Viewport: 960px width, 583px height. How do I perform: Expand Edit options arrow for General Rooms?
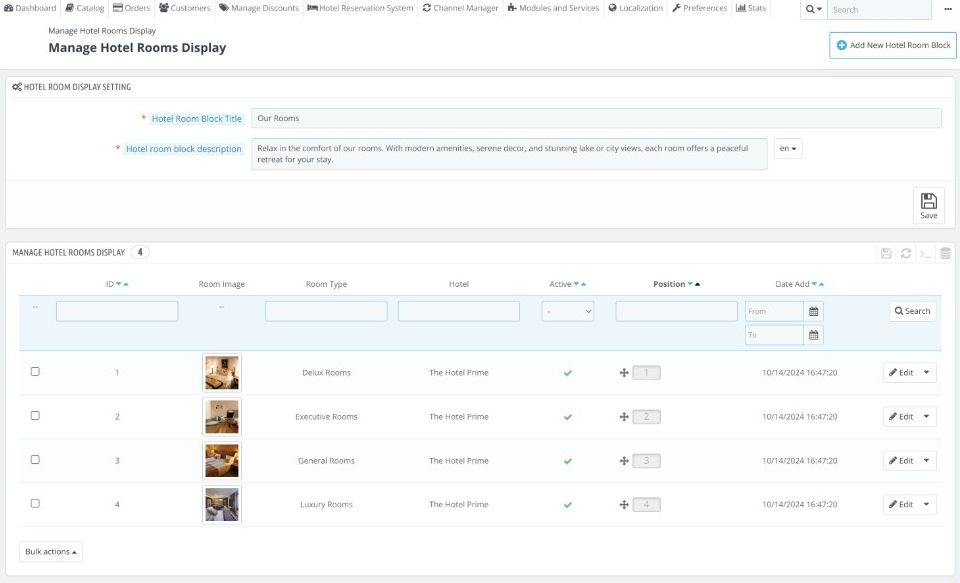pyautogui.click(x=926, y=461)
